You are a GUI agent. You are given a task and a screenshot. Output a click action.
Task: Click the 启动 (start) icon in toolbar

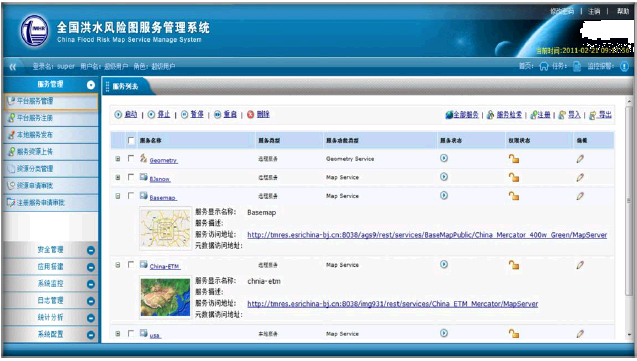click(x=118, y=115)
